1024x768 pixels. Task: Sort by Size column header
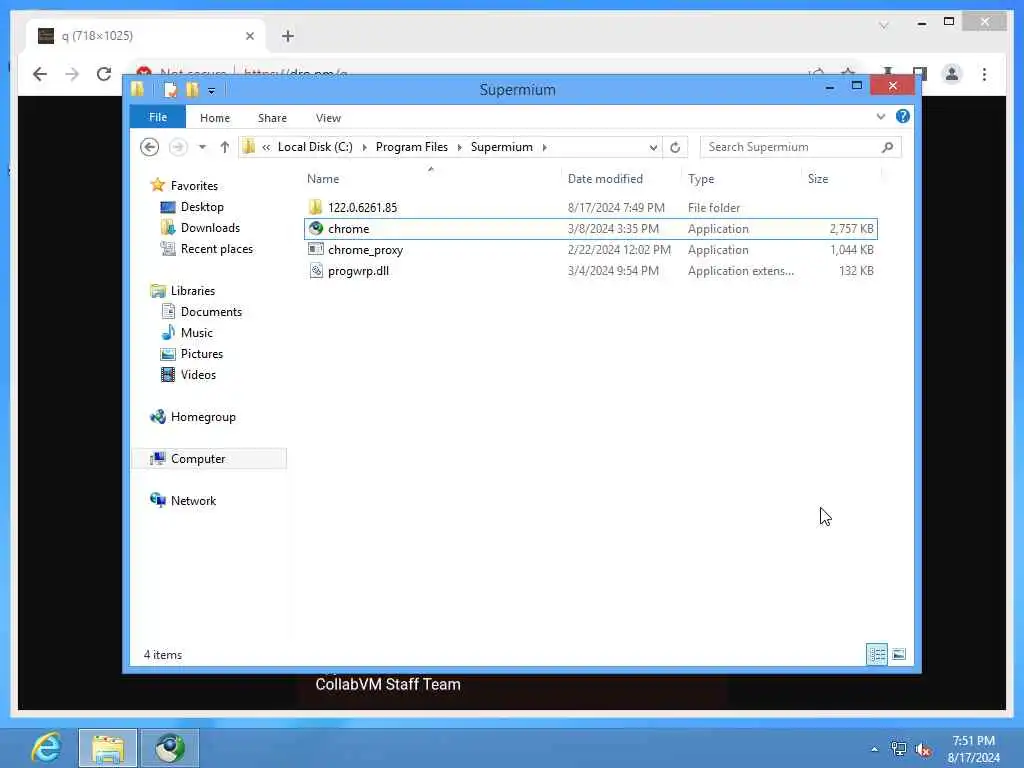click(x=818, y=179)
